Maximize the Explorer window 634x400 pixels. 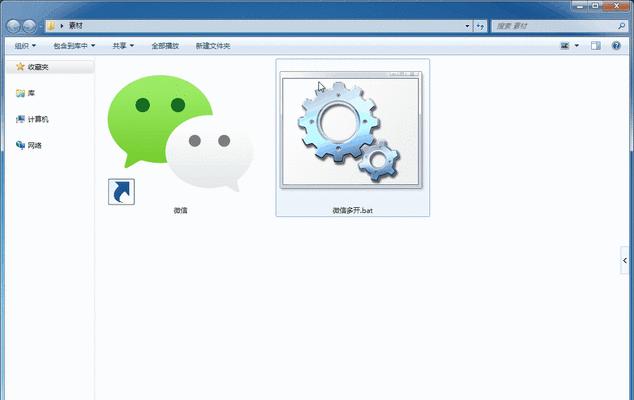(x=595, y=6)
